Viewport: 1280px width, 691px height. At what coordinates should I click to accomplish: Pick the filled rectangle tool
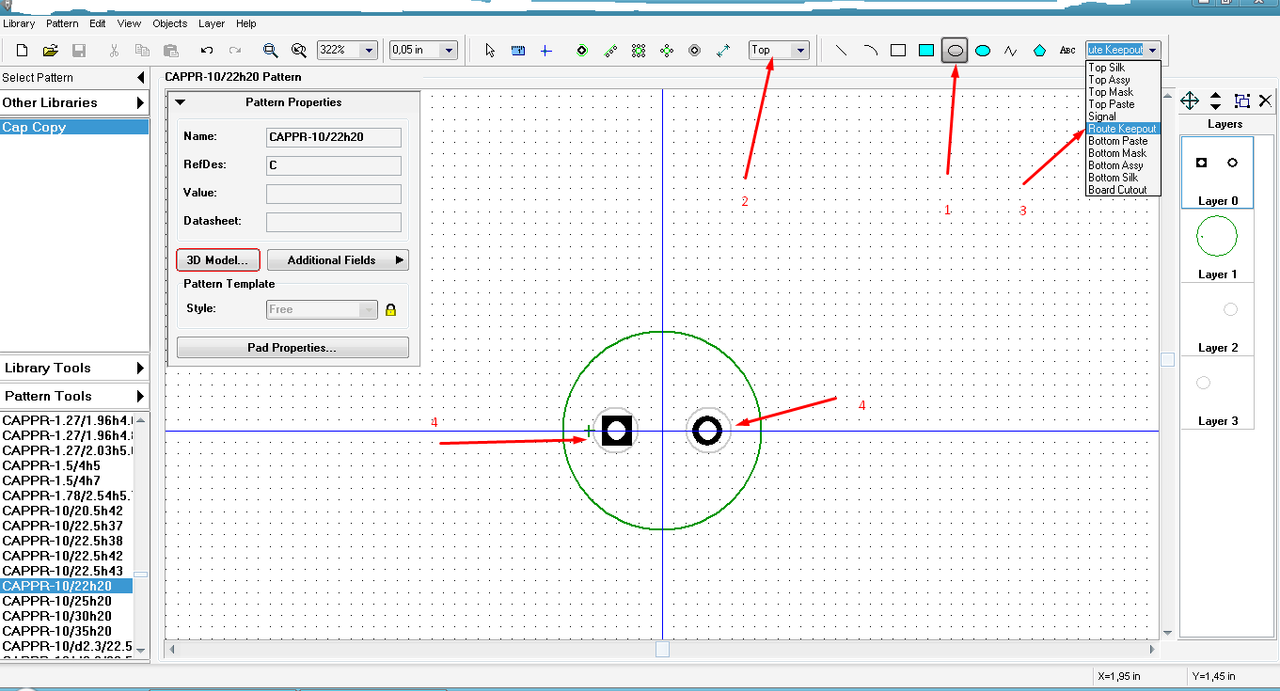926,50
